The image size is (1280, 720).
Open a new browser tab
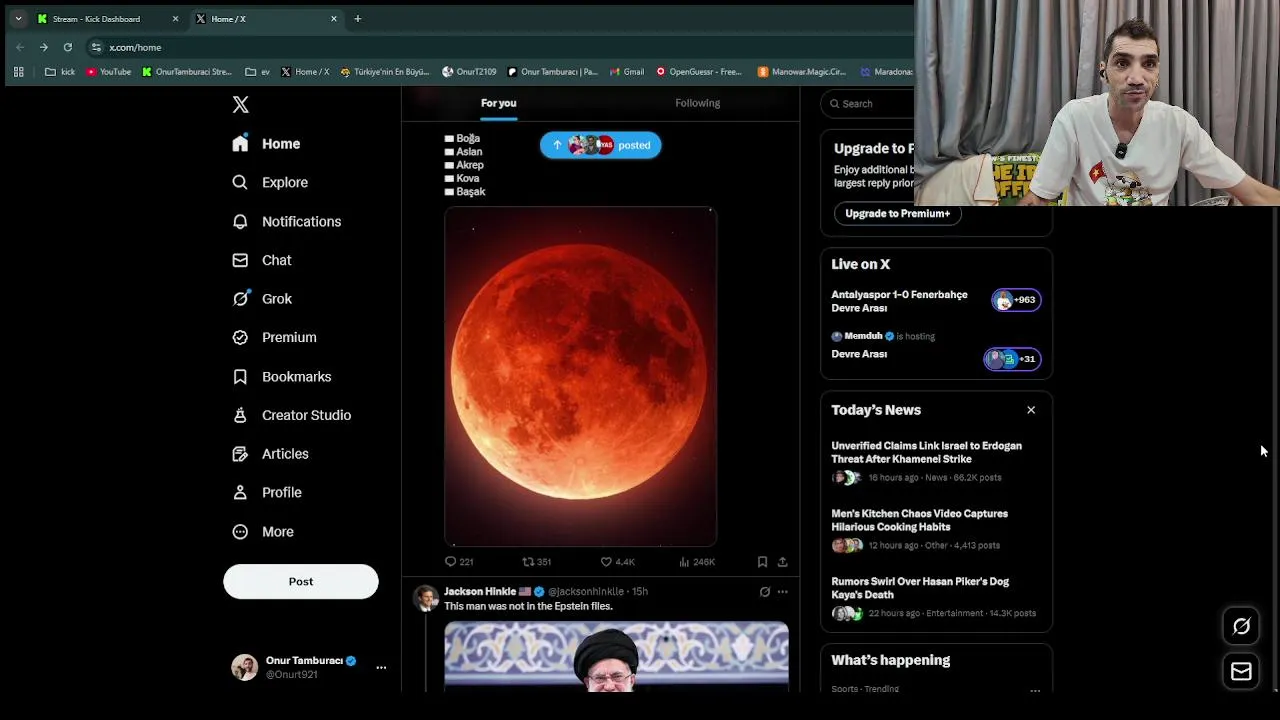[357, 19]
